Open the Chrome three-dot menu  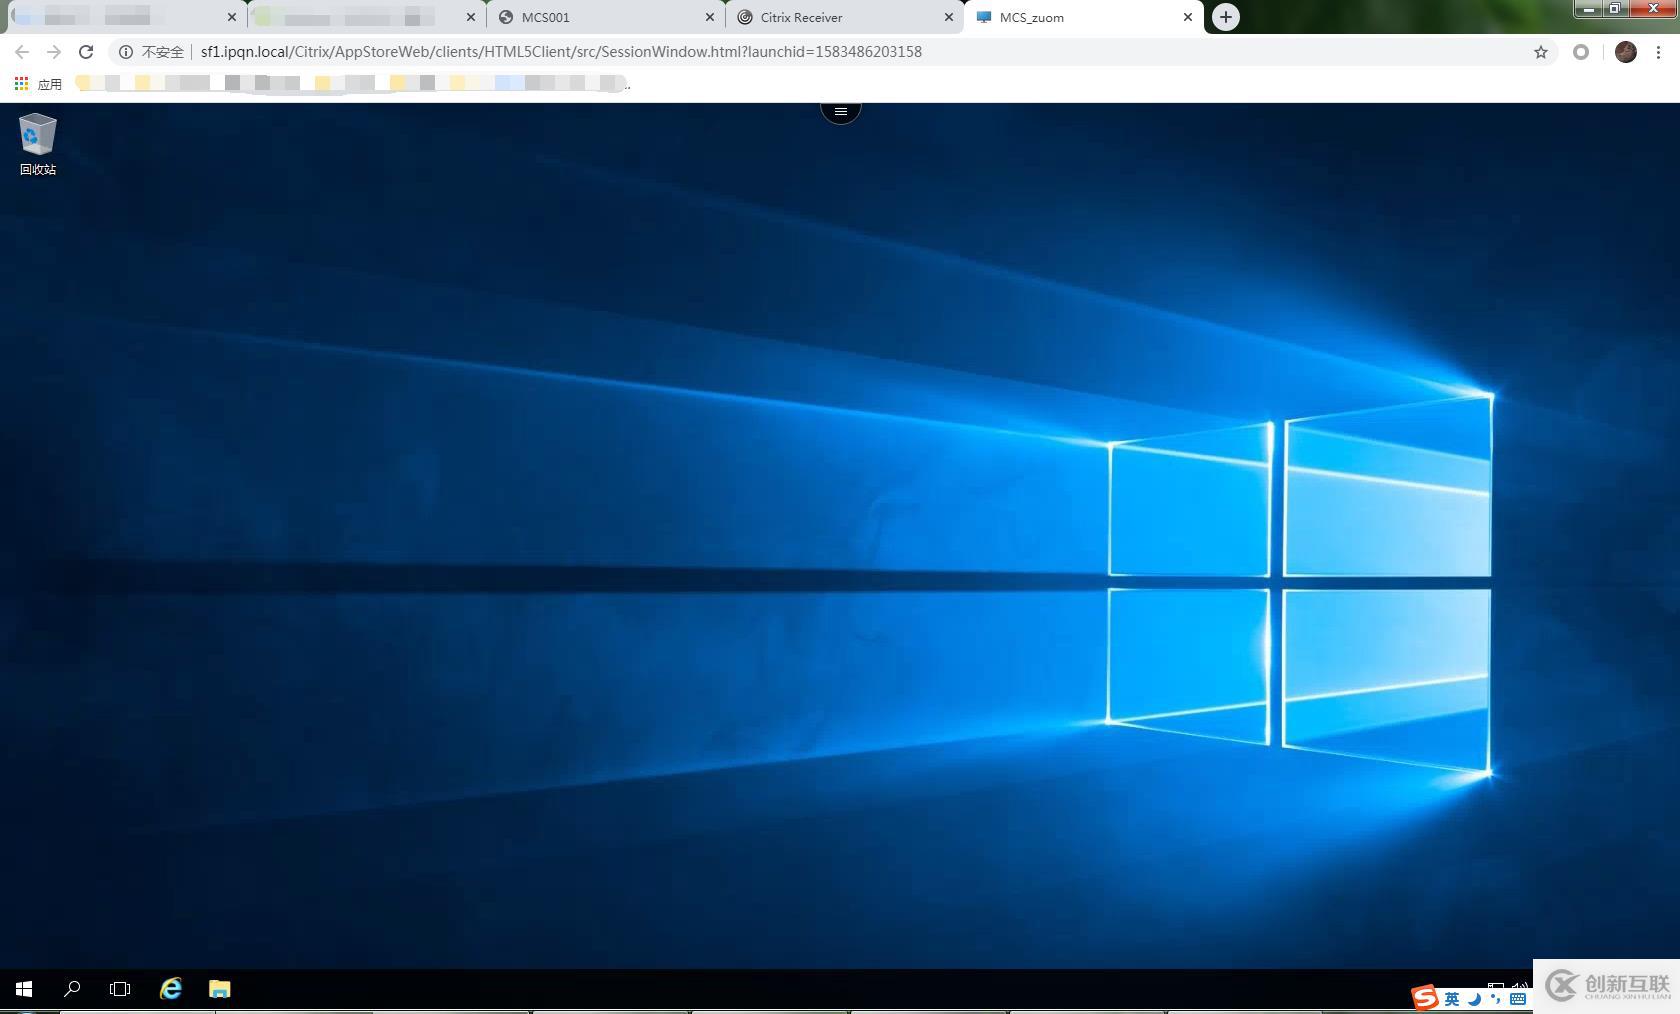1658,52
